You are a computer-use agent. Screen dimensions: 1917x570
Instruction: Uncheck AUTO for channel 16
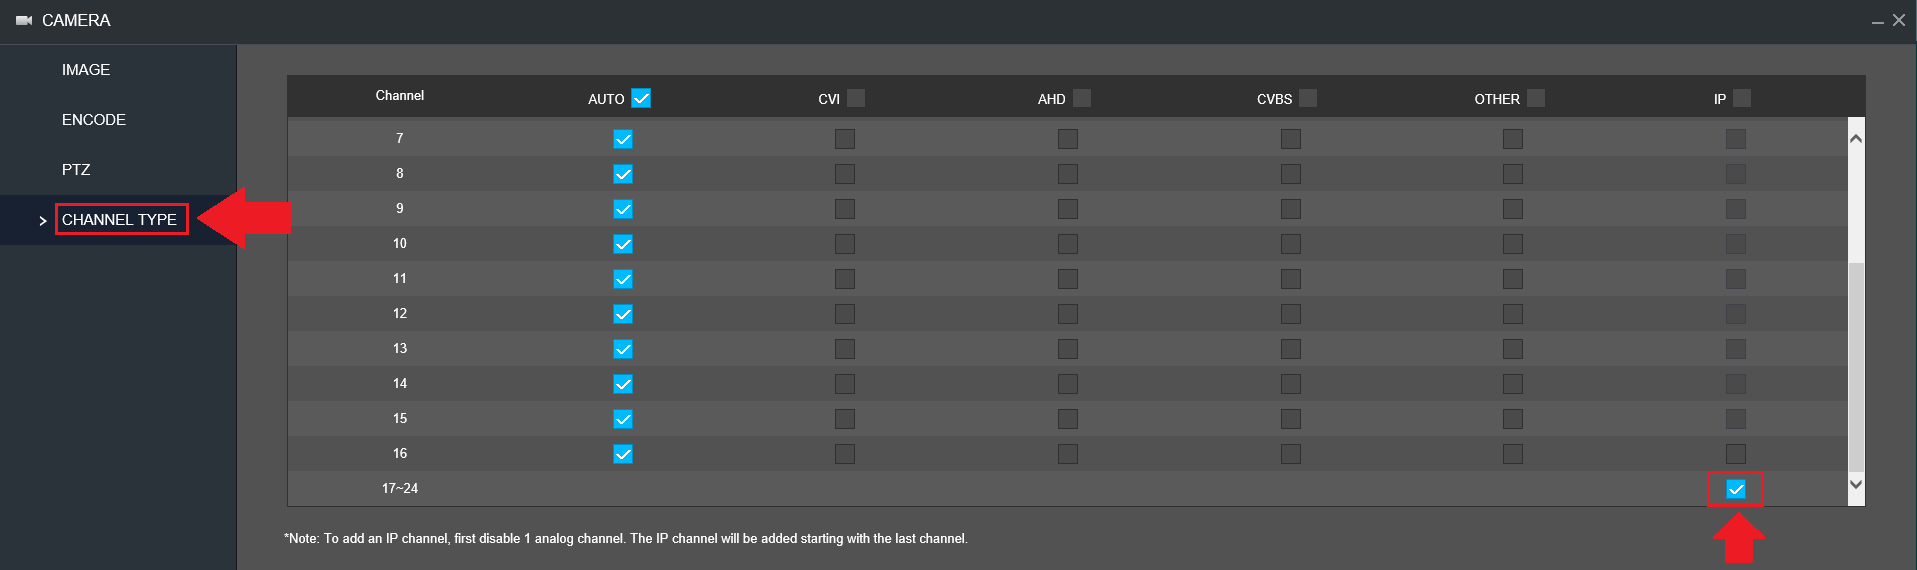pyautogui.click(x=623, y=454)
